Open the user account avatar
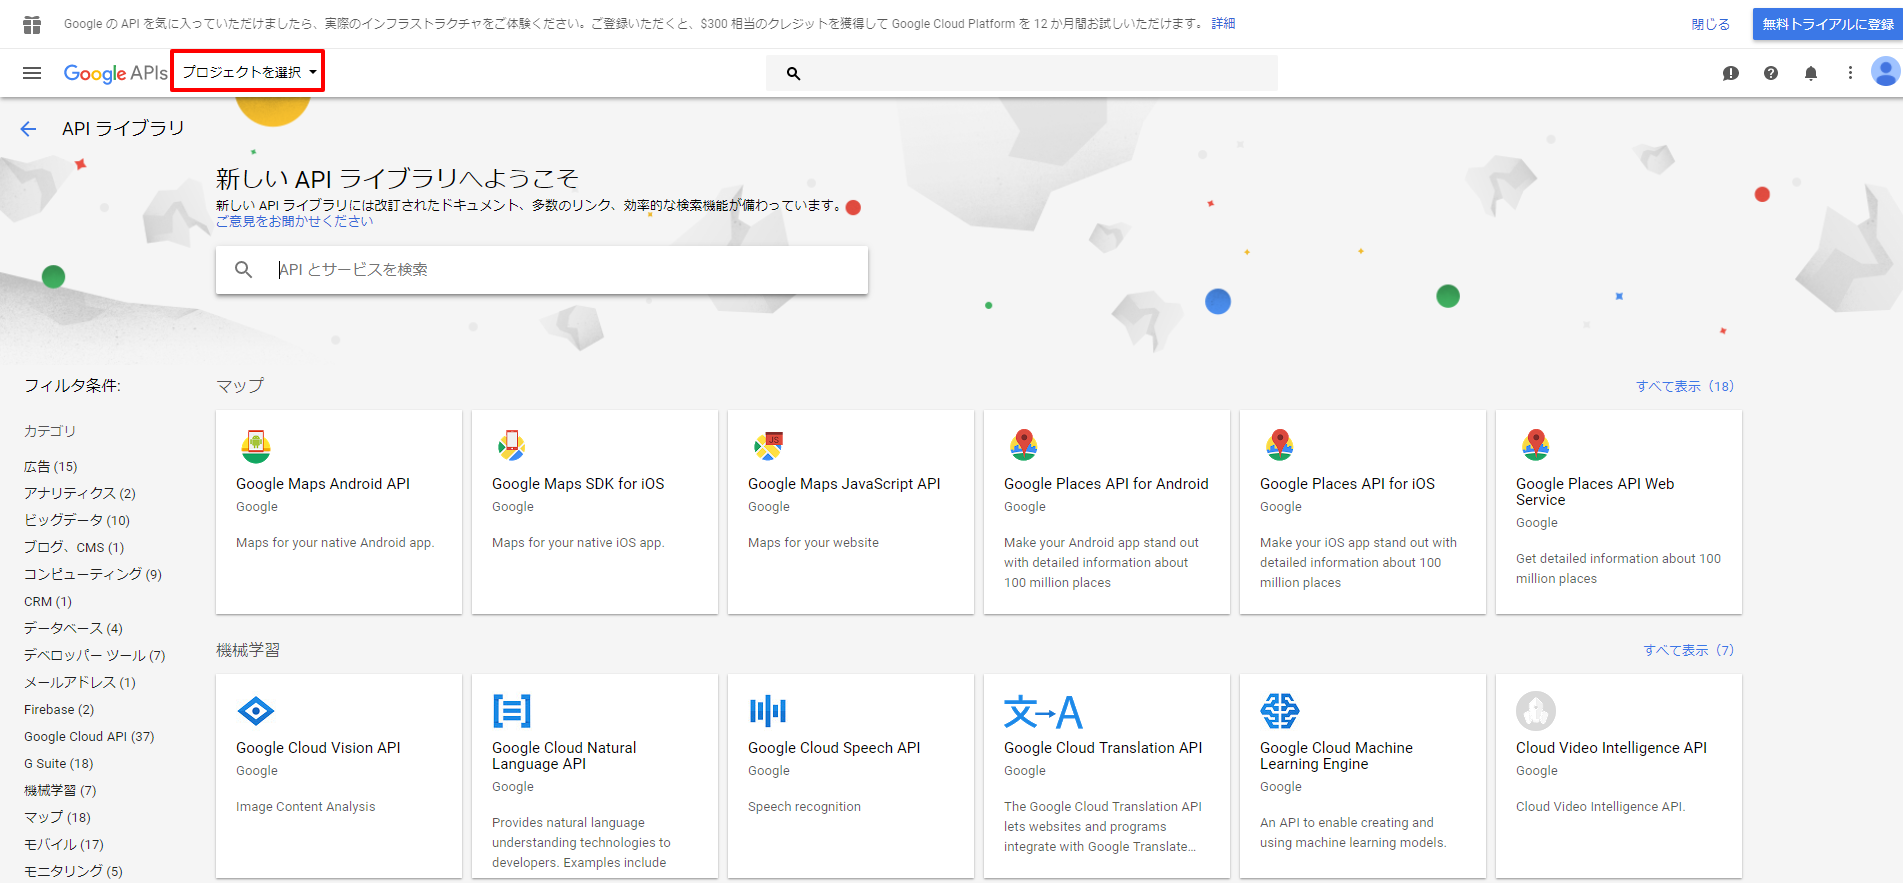This screenshot has height=883, width=1903. click(x=1885, y=72)
